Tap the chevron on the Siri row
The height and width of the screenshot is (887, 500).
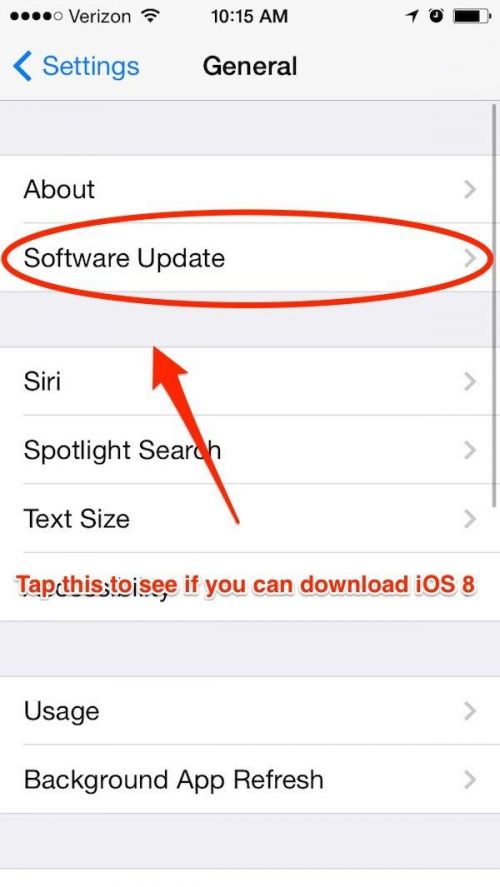(469, 381)
